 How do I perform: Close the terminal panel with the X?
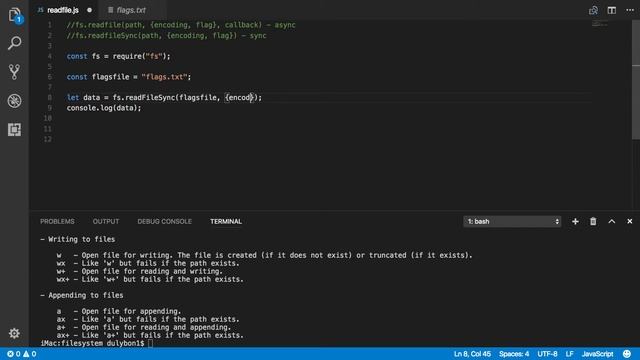tap(629, 221)
